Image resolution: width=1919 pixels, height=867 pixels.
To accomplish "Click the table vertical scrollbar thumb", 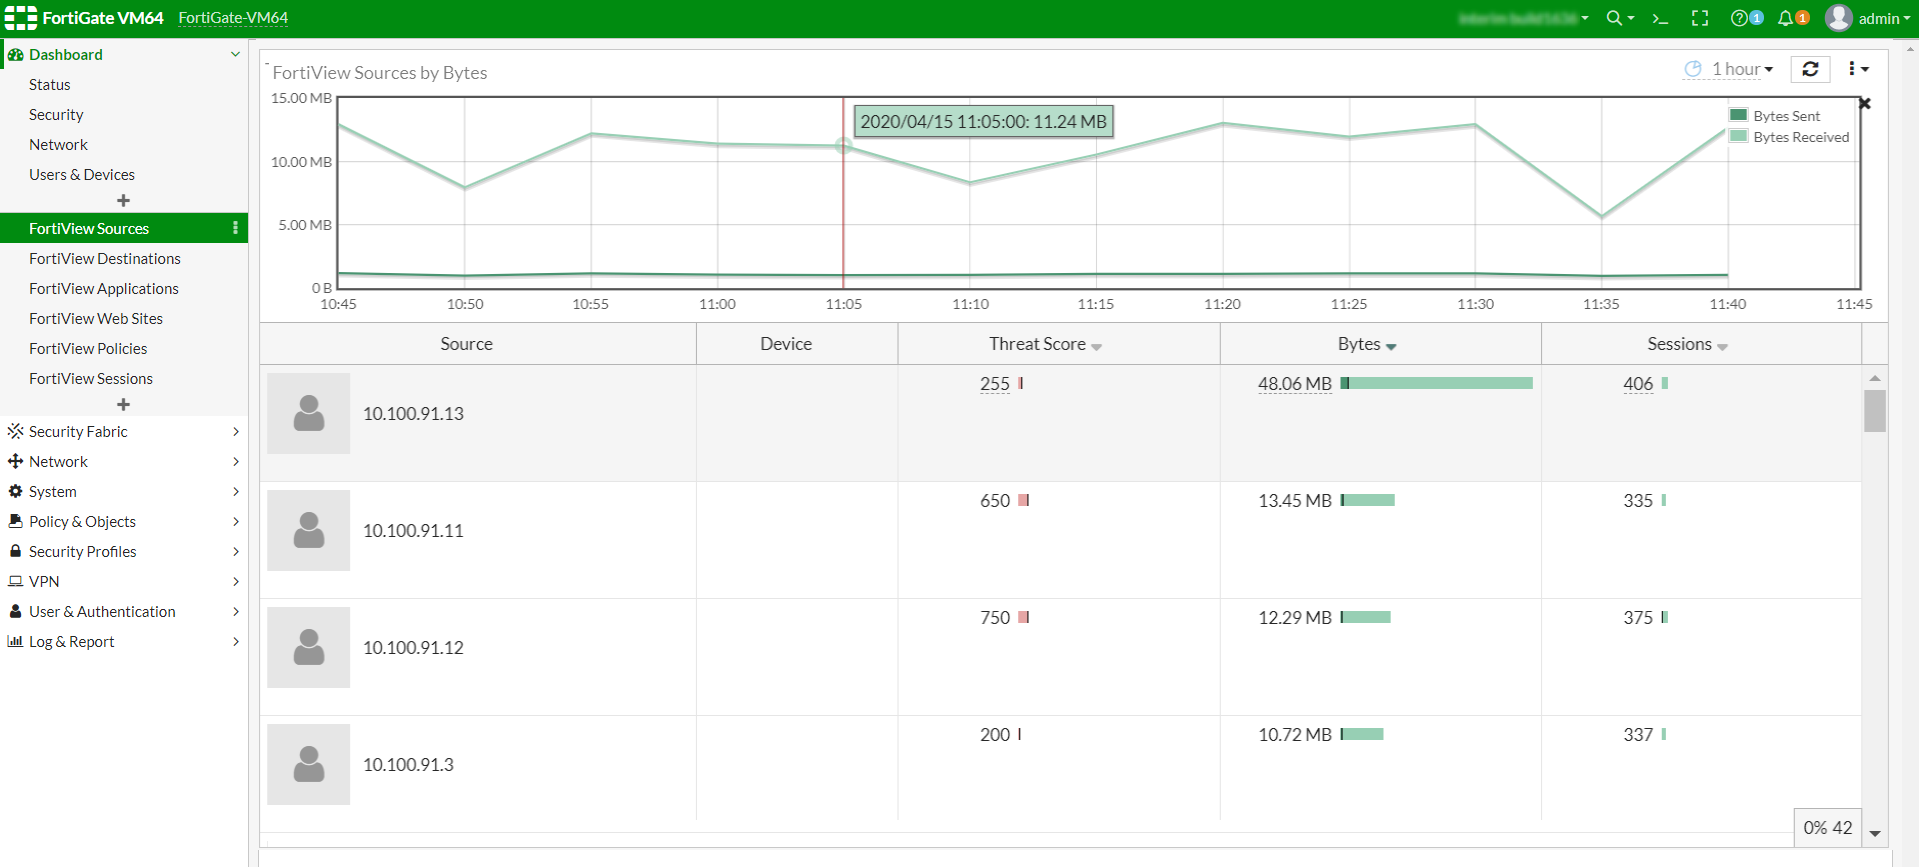I will [1875, 410].
